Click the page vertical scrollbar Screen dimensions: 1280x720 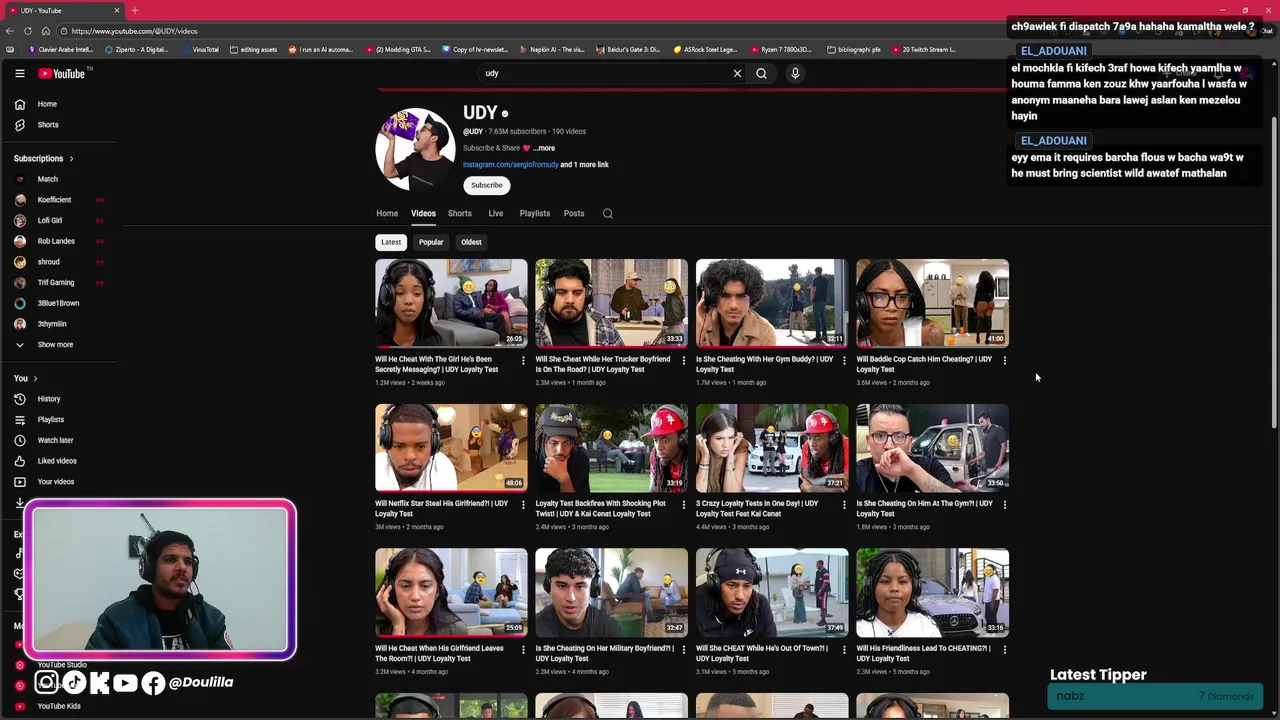point(1275,270)
